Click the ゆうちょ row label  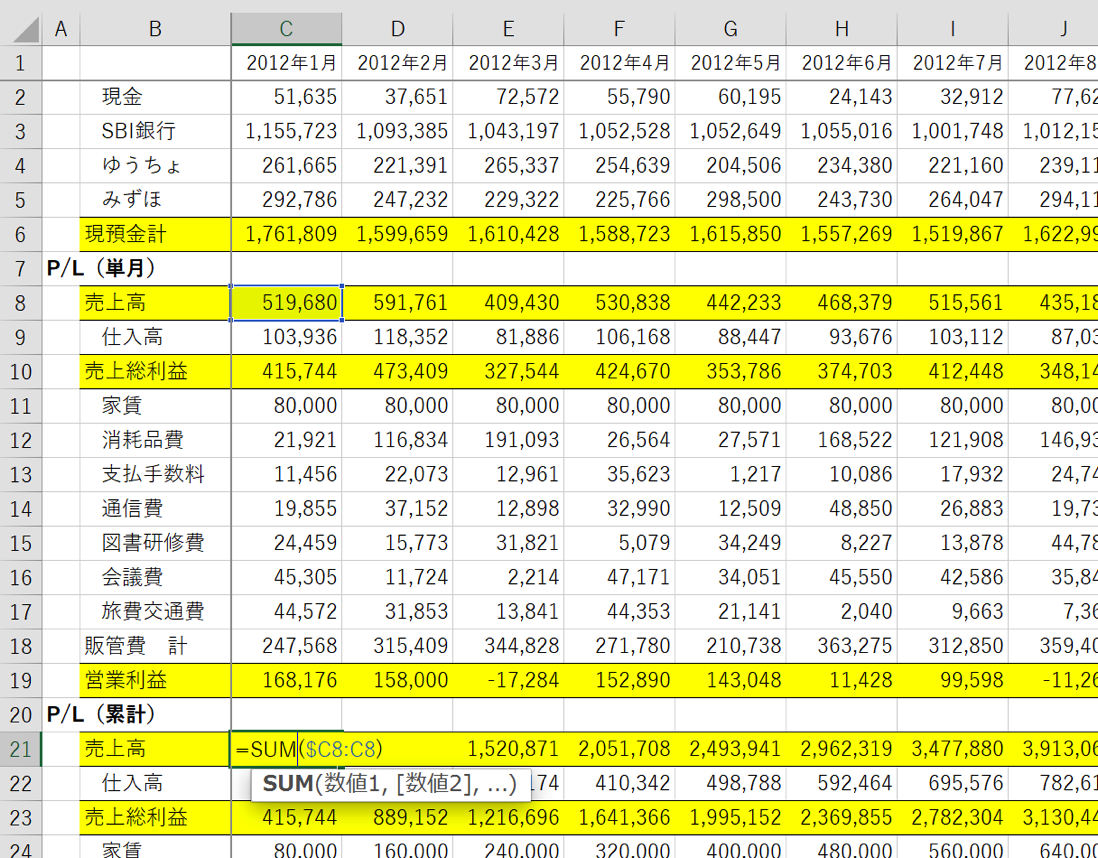(142, 165)
